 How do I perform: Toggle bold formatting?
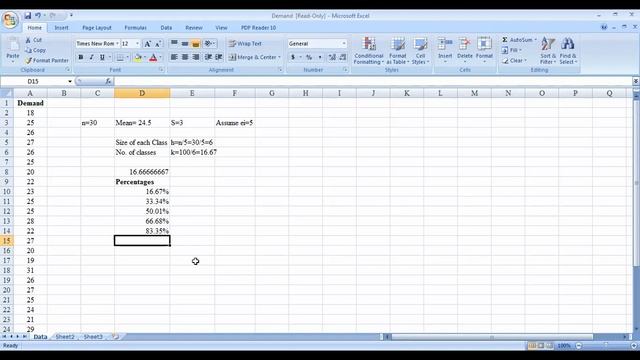(80, 57)
